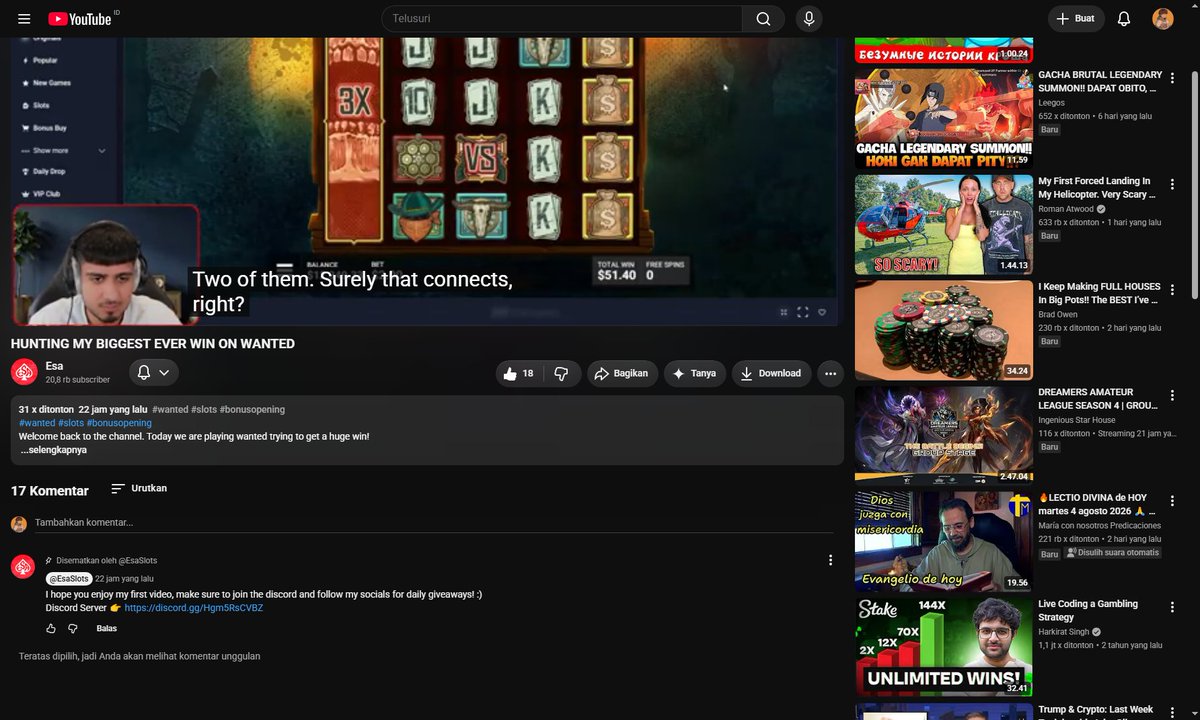The image size is (1200, 720).
Task: Open DREAMERS AMATEUR LEAGUE SEASON 4 title
Action: point(1100,398)
